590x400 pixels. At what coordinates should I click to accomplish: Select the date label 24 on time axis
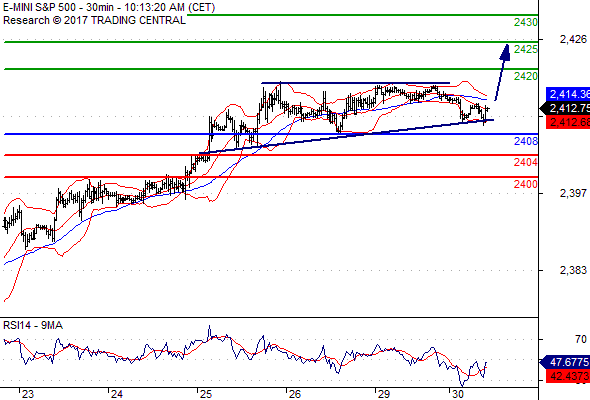[117, 394]
